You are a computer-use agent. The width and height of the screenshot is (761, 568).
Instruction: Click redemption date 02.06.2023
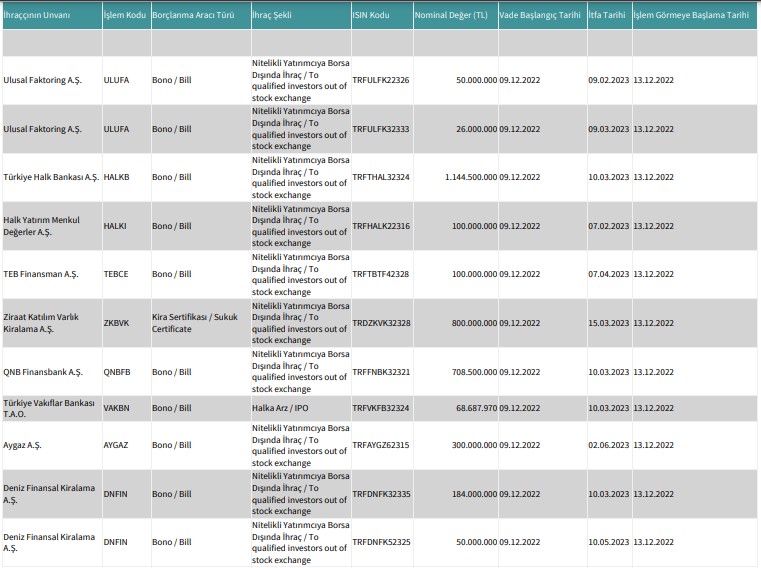pyautogui.click(x=609, y=445)
